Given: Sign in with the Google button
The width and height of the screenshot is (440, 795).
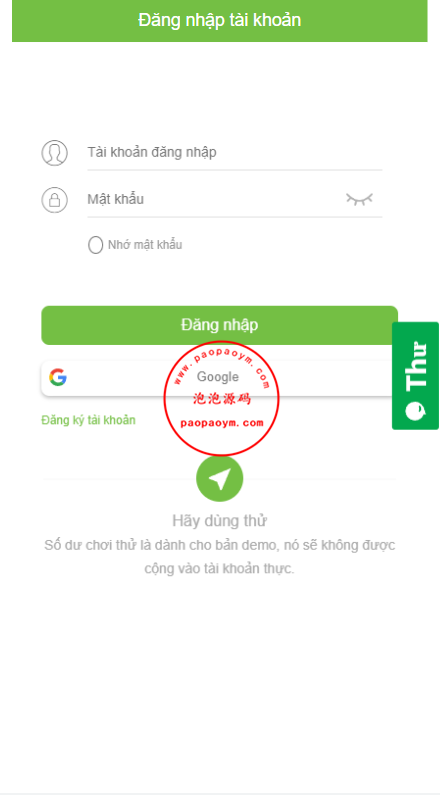Looking at the screenshot, I should tap(219, 378).
